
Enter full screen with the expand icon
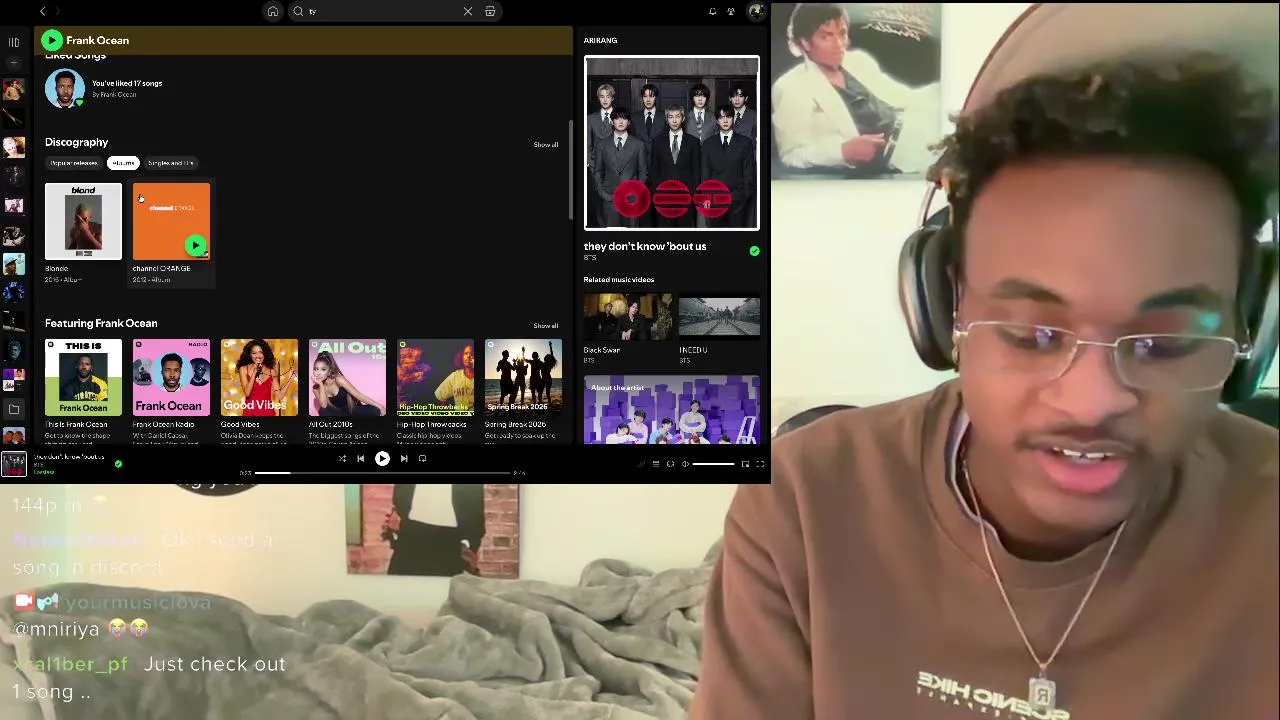tap(759, 464)
